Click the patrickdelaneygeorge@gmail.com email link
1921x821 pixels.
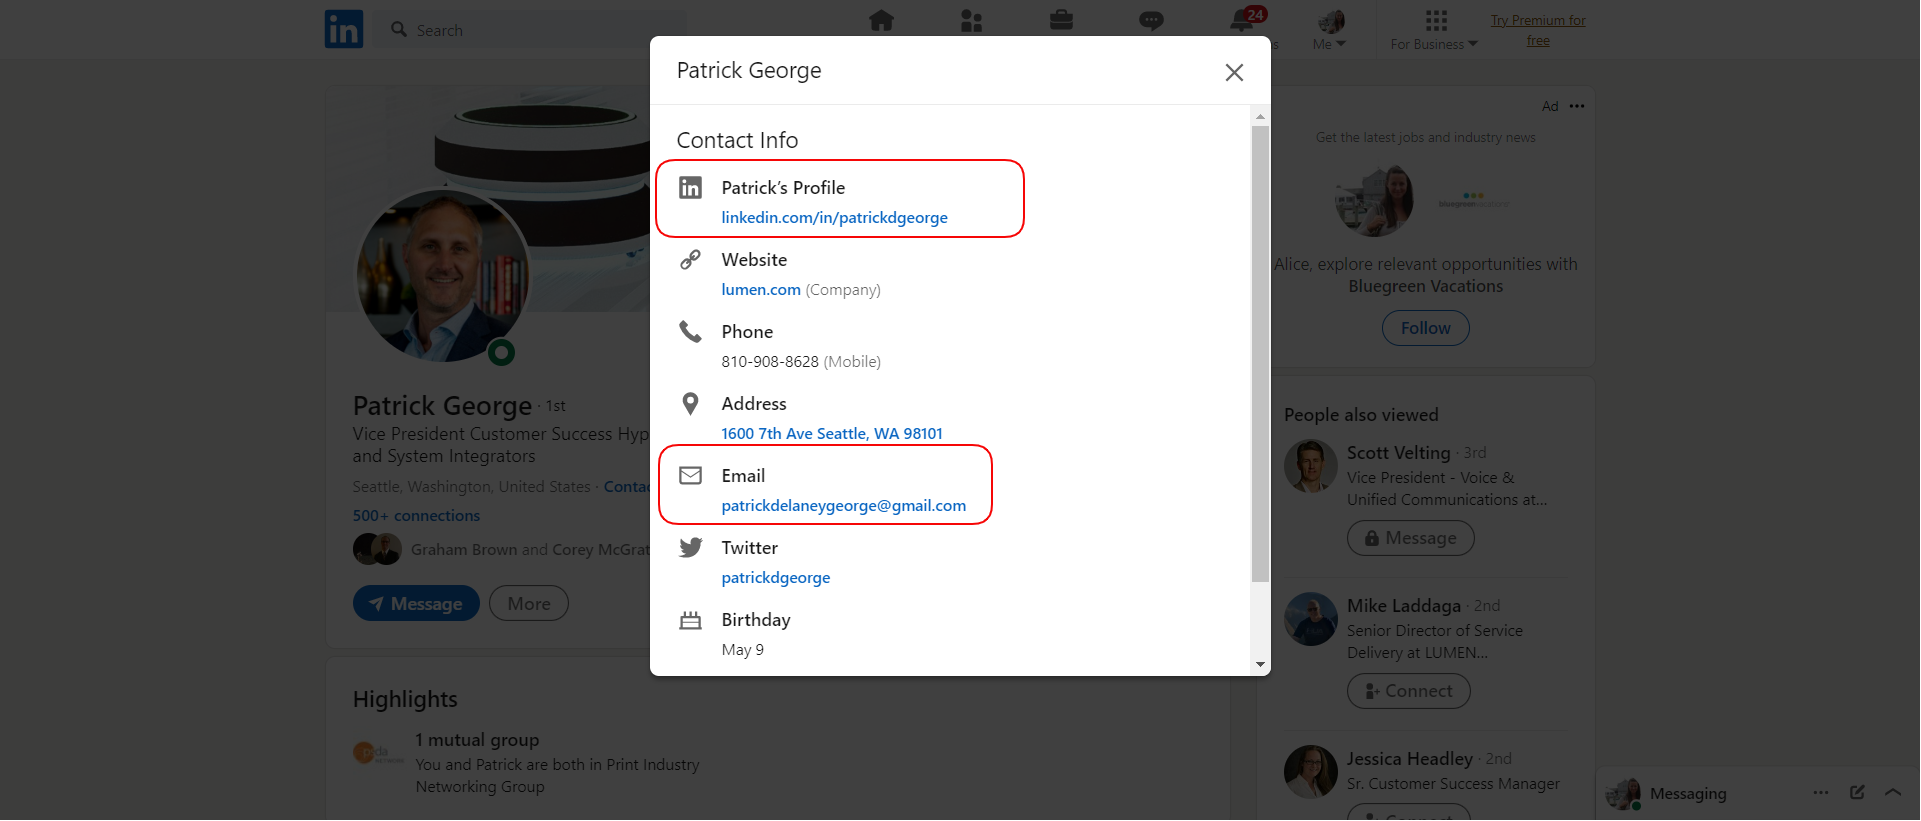(x=843, y=506)
